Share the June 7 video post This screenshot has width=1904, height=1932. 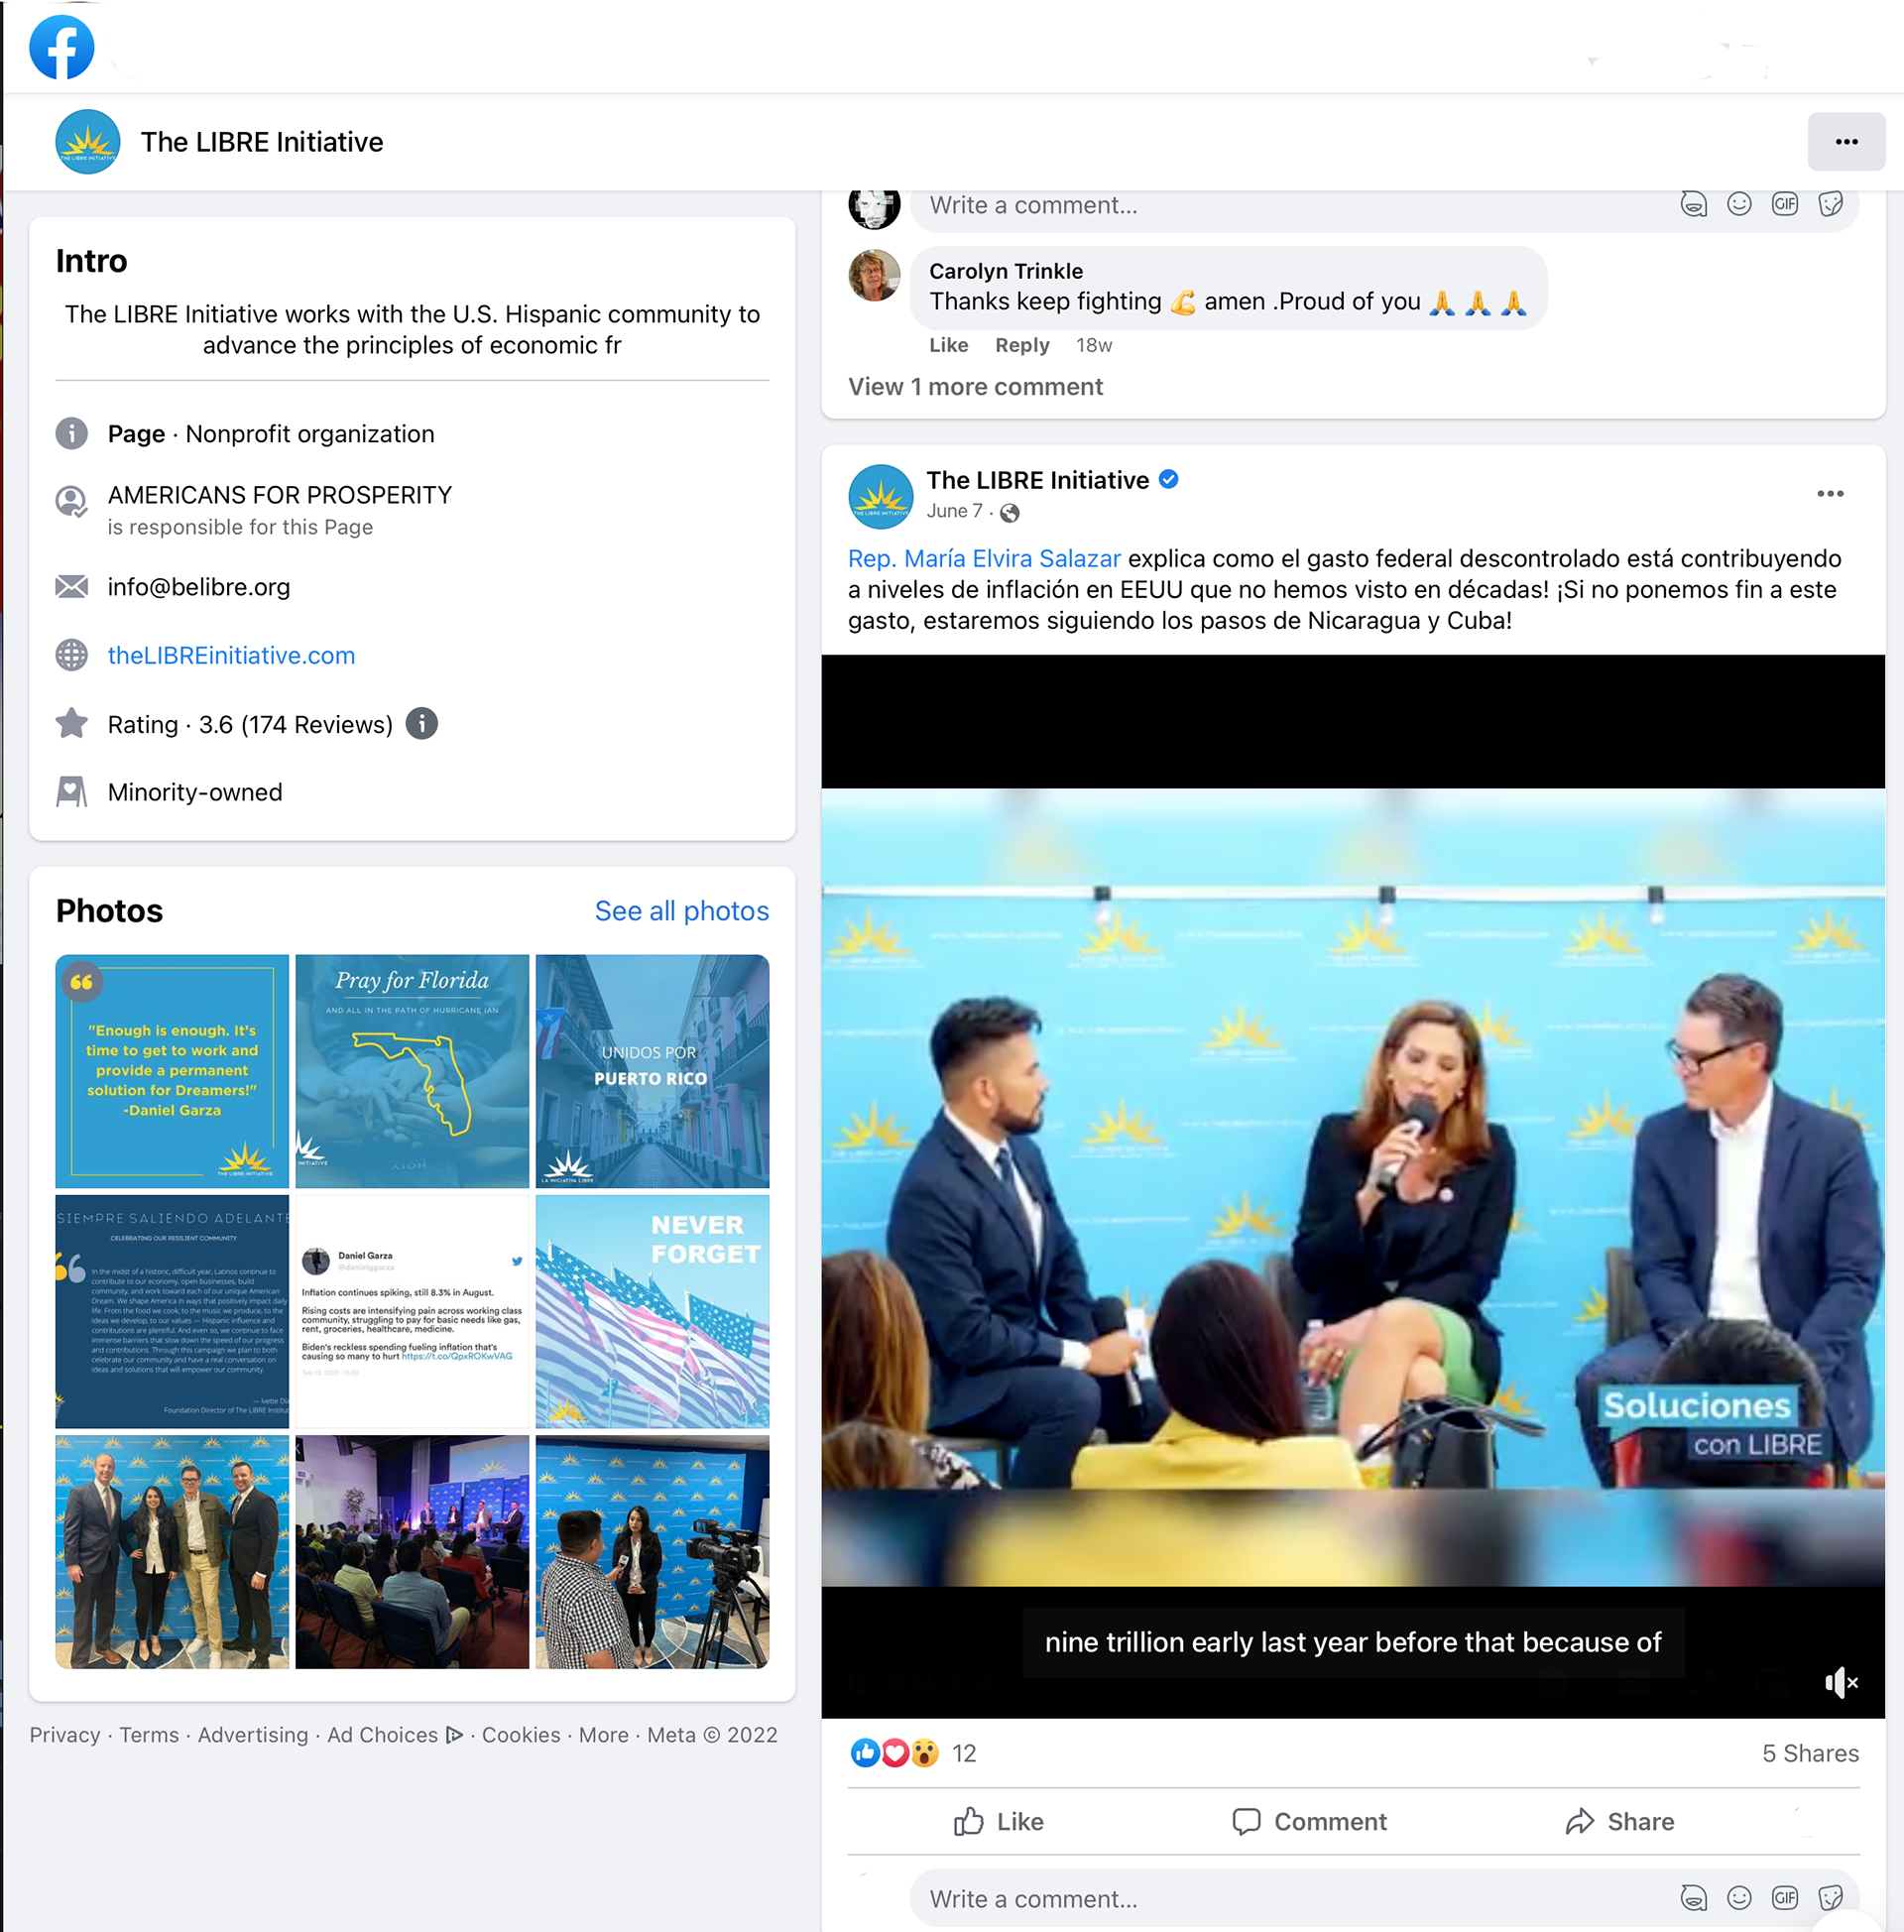1620,1821
